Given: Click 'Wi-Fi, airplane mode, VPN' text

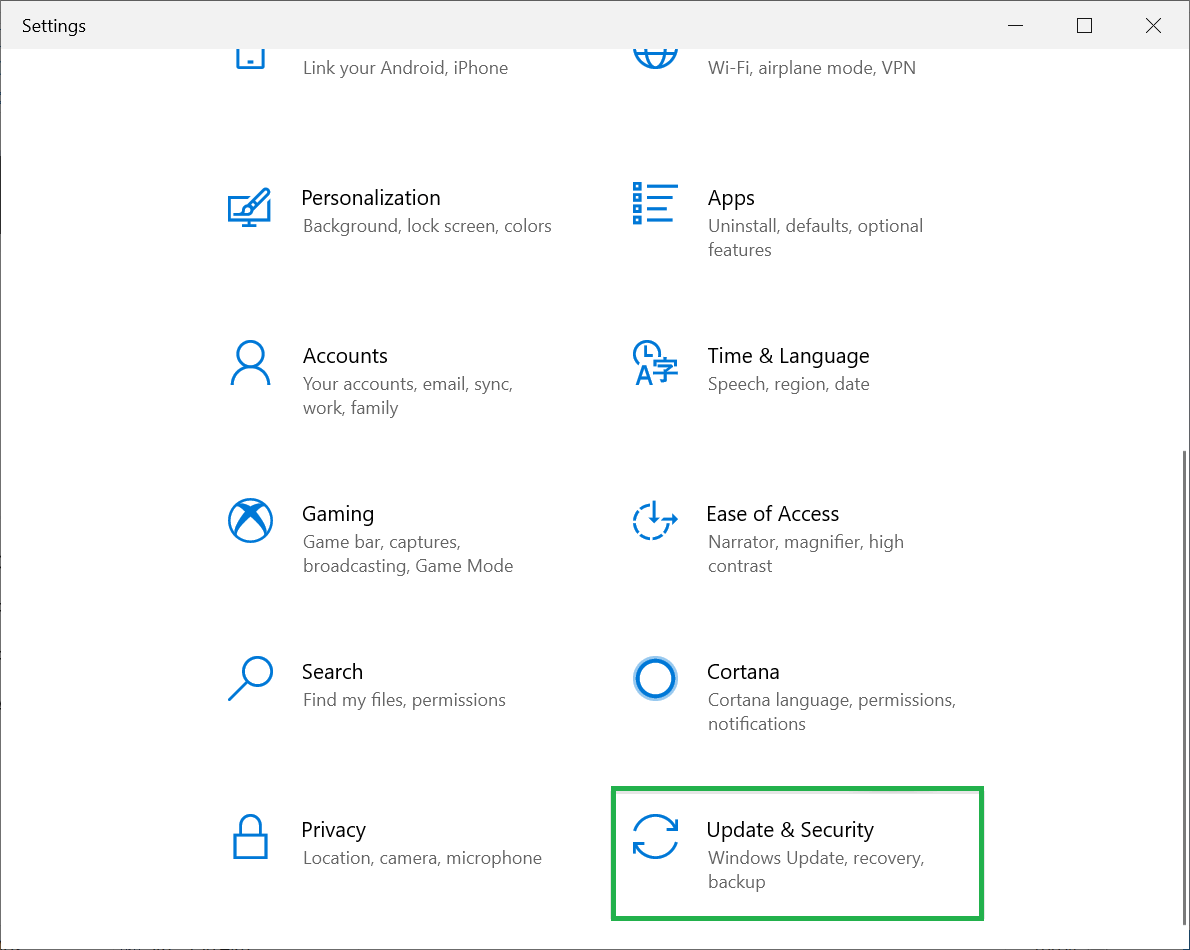Looking at the screenshot, I should (811, 68).
